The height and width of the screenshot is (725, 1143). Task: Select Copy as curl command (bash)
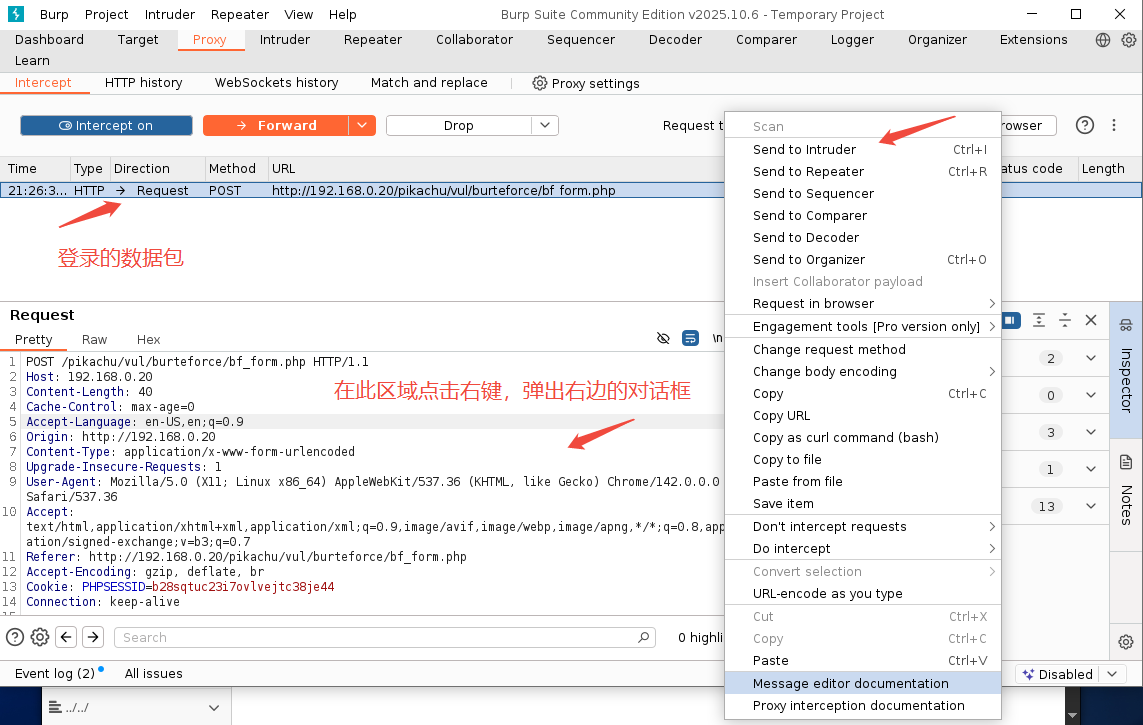[x=863, y=438]
